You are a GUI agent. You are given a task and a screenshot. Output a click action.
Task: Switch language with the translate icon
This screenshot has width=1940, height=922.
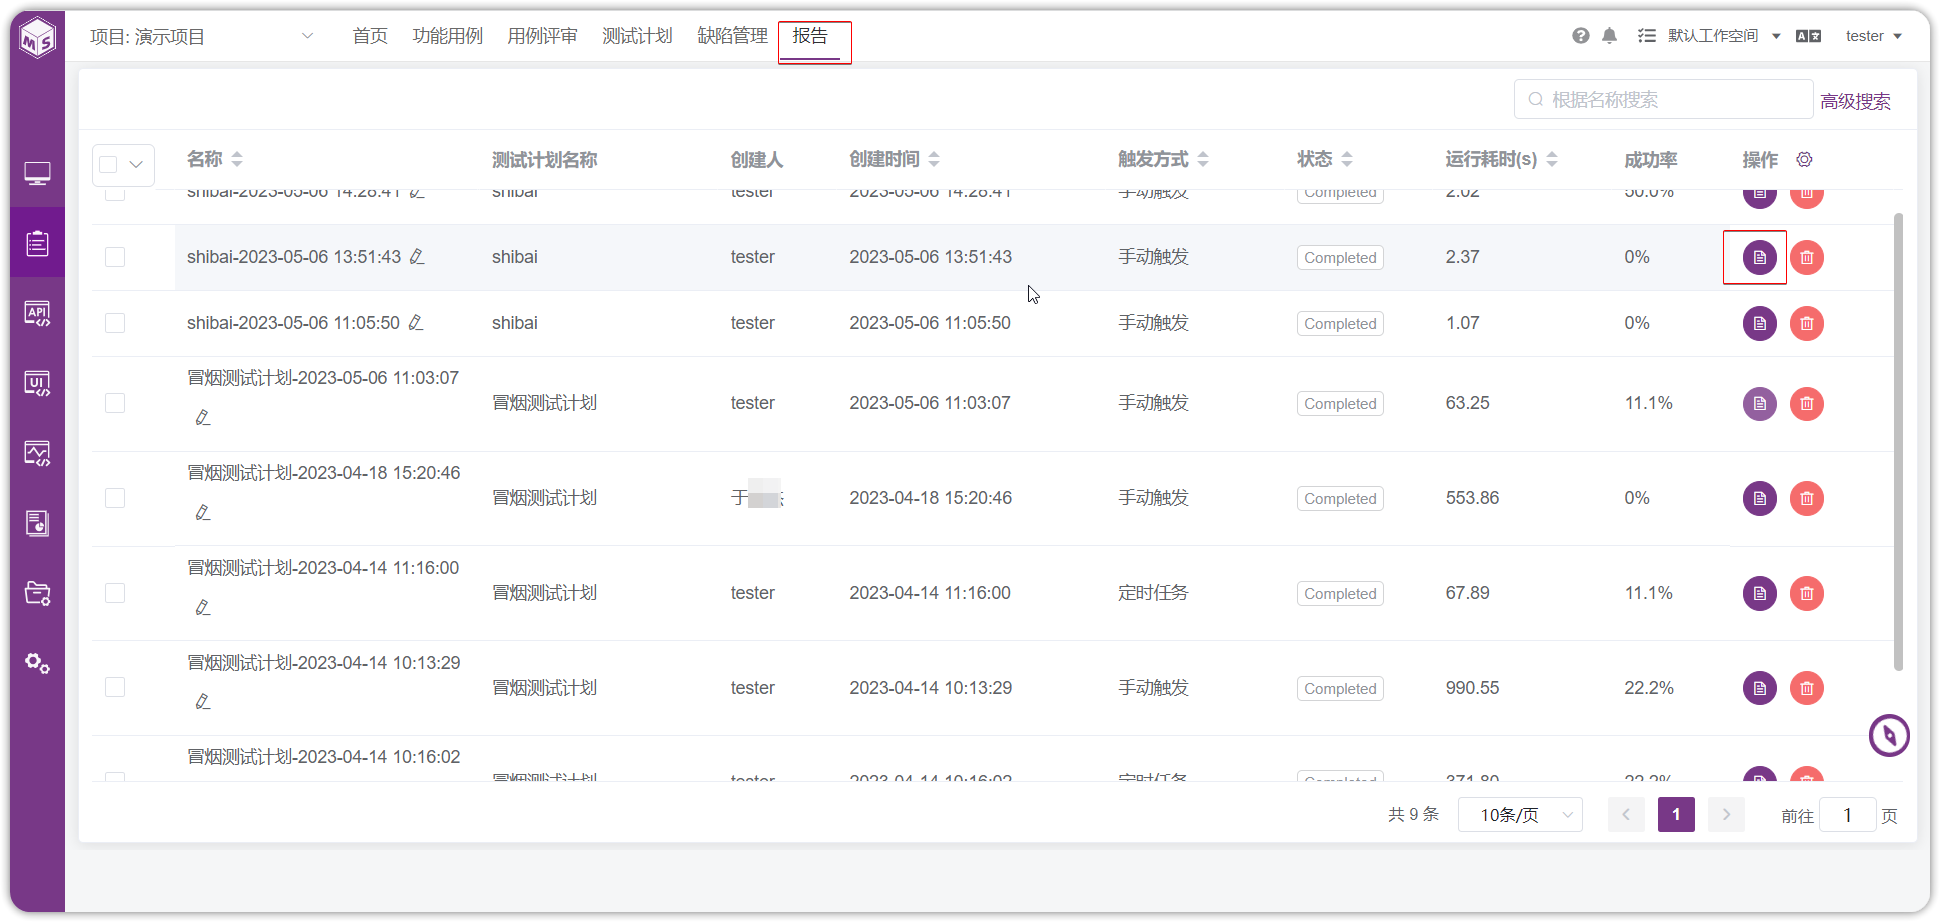tap(1808, 36)
